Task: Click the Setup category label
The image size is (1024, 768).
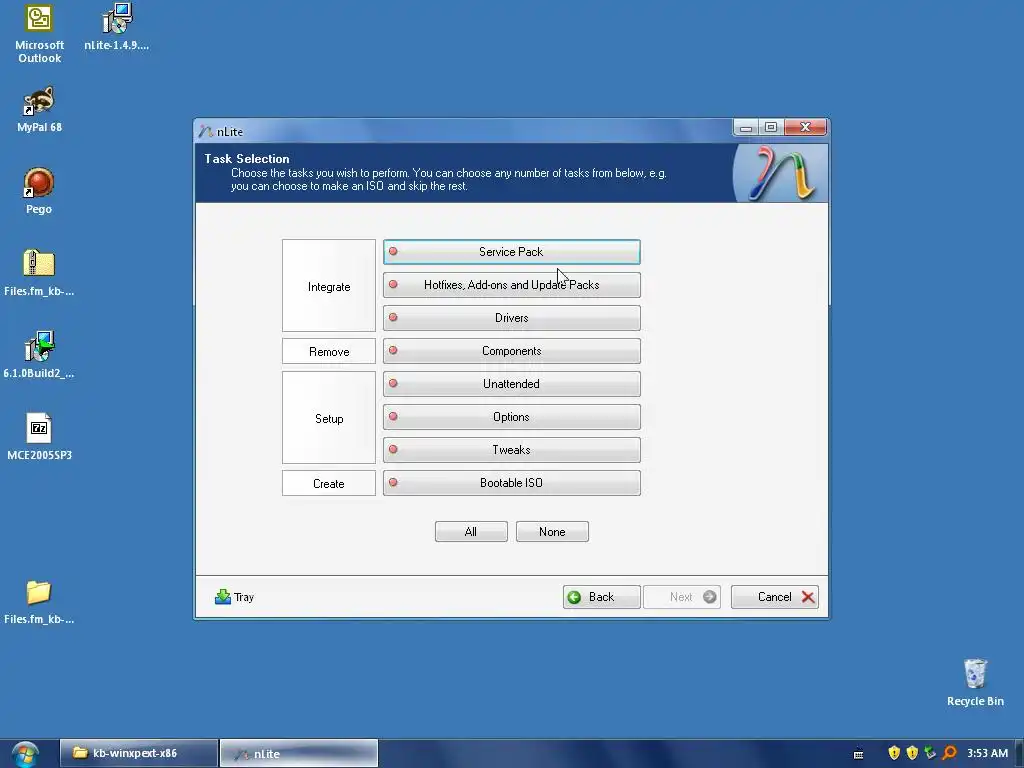Action: (329, 419)
